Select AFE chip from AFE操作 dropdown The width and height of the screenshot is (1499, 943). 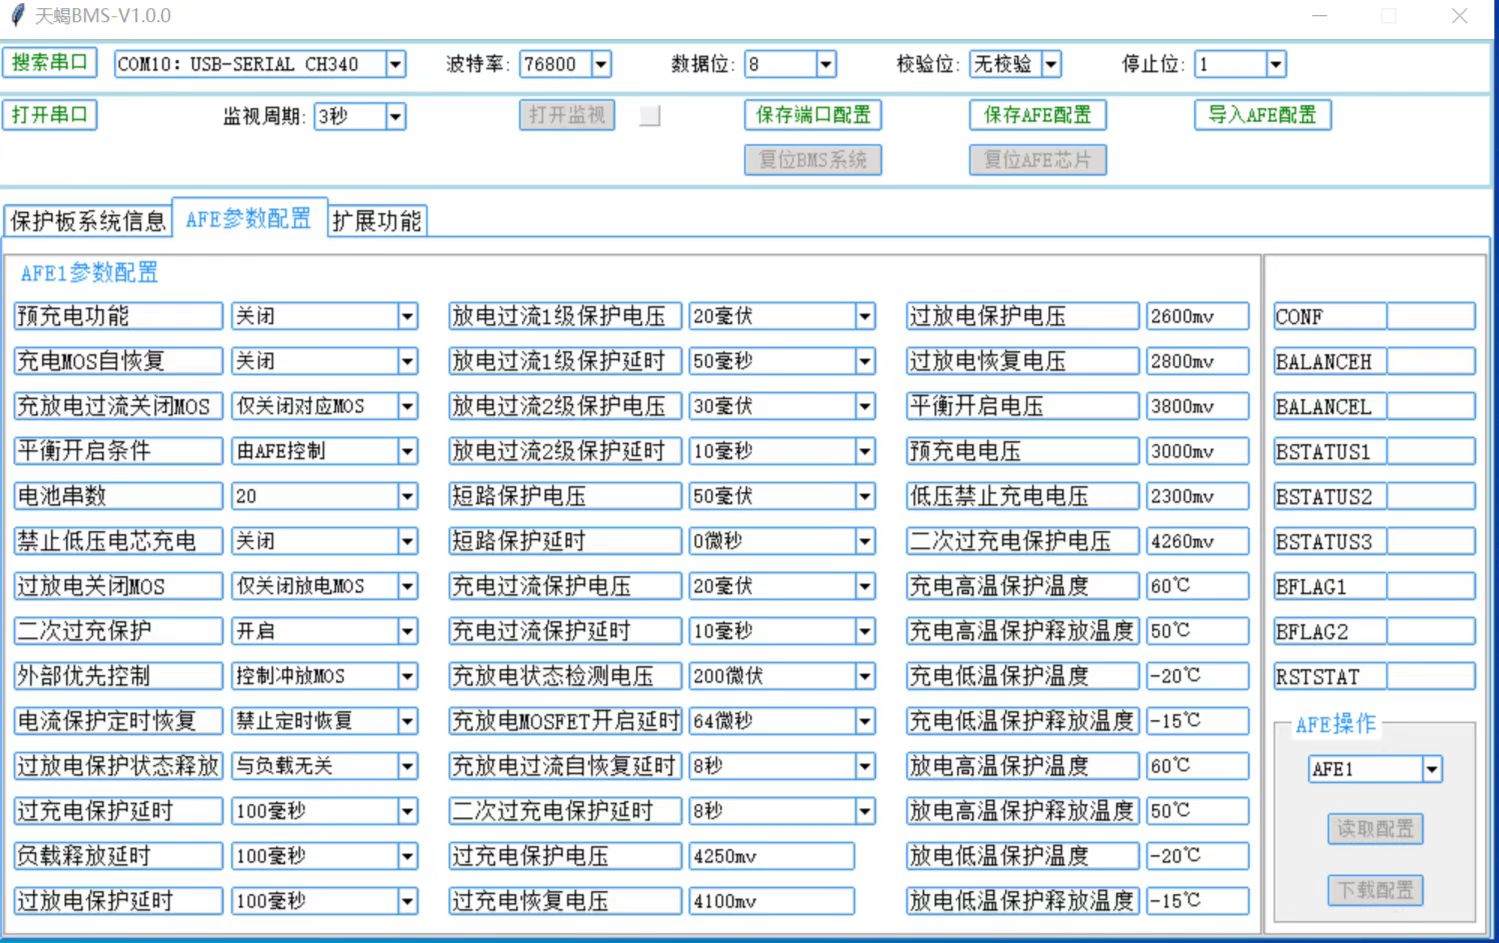click(x=1432, y=769)
